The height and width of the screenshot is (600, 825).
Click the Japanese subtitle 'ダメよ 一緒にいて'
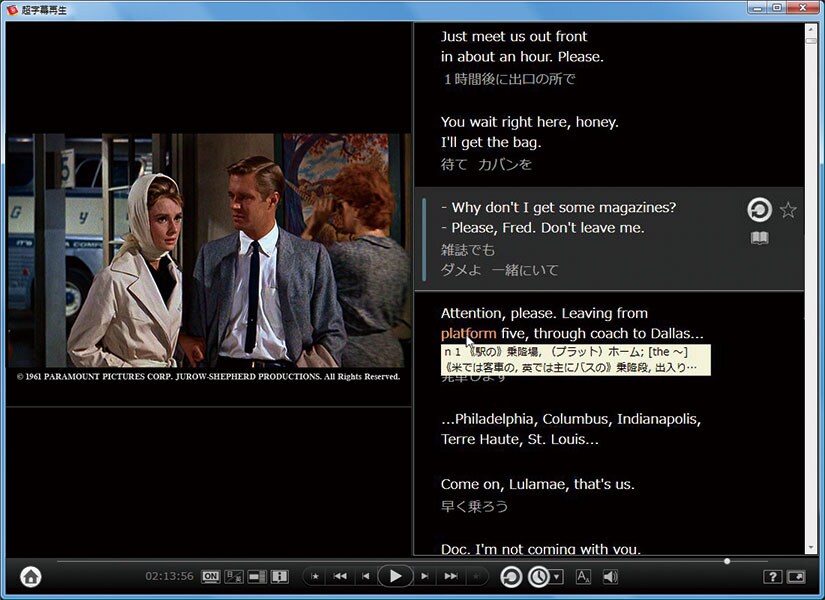[500, 271]
